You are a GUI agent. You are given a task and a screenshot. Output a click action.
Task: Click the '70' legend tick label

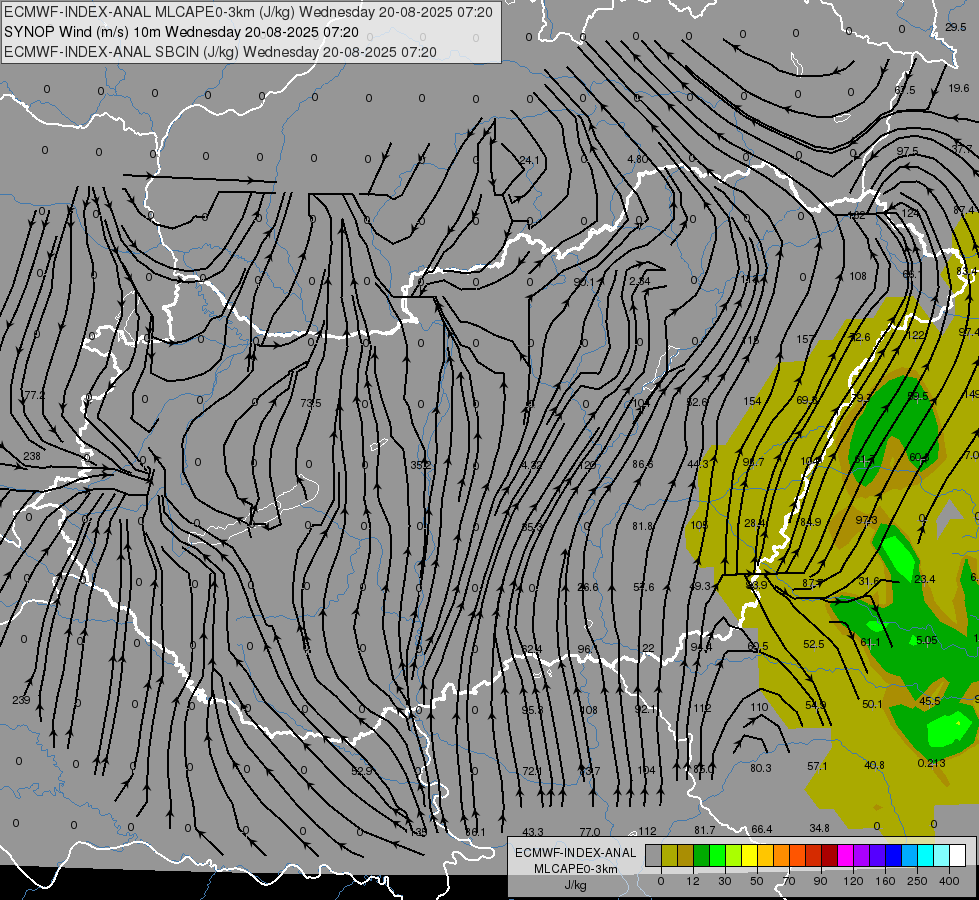(789, 881)
